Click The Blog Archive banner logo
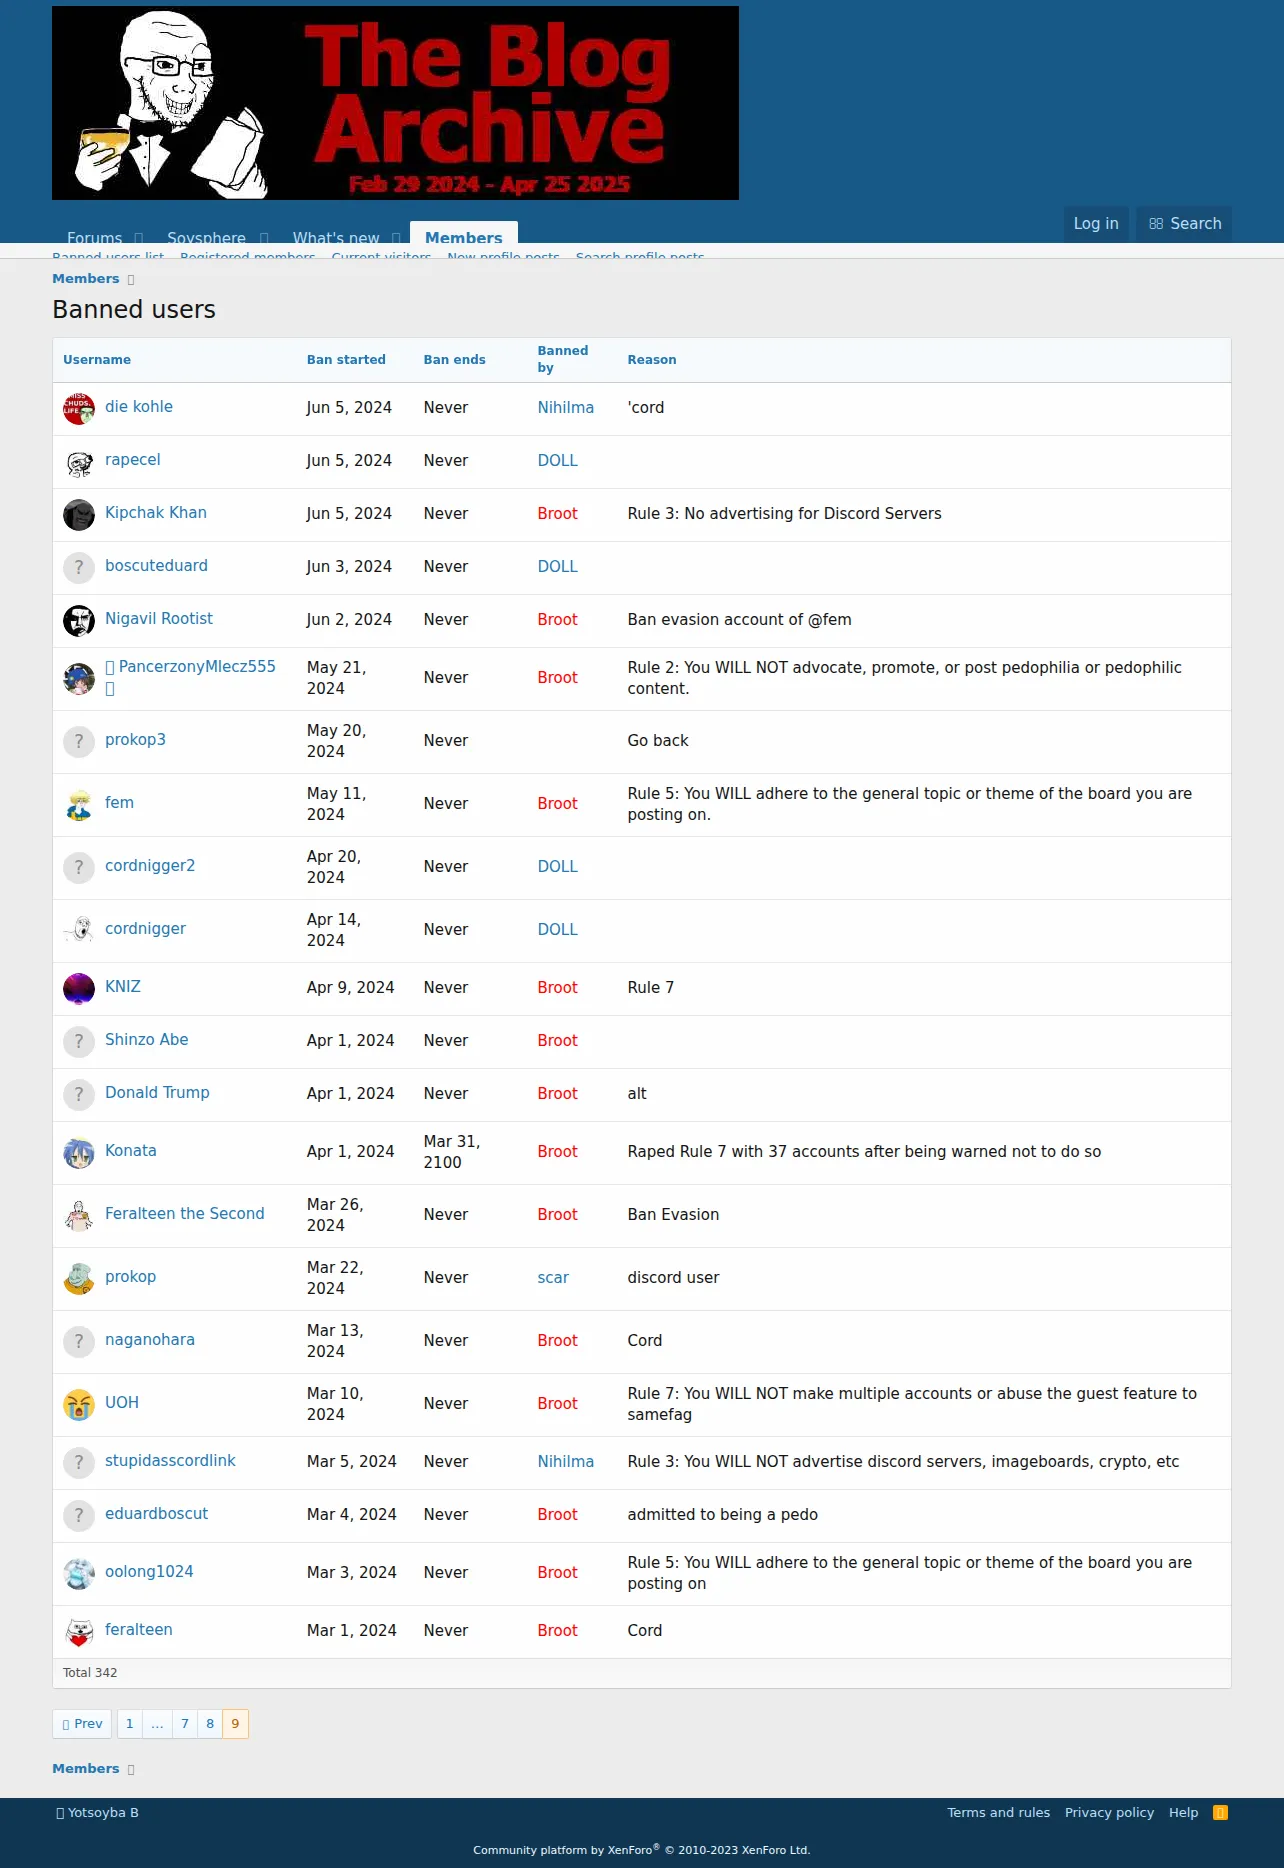This screenshot has width=1284, height=1868. click(395, 103)
